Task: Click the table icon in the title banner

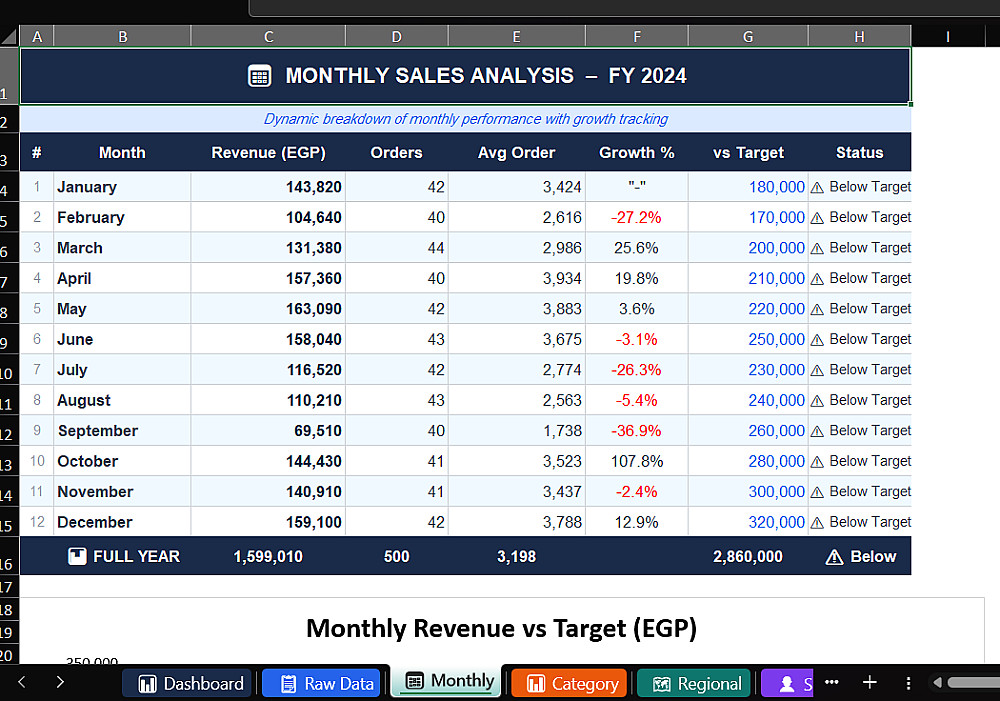Action: click(259, 76)
